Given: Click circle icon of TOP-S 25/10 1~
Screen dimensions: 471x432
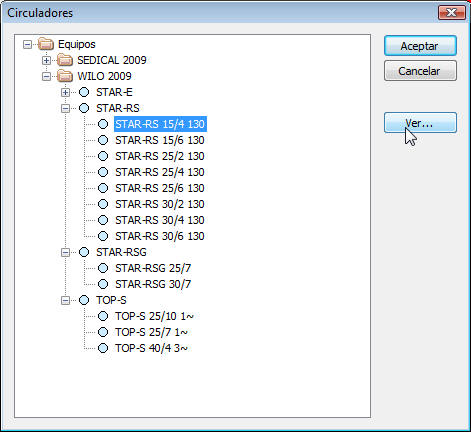Looking at the screenshot, I should [103, 316].
